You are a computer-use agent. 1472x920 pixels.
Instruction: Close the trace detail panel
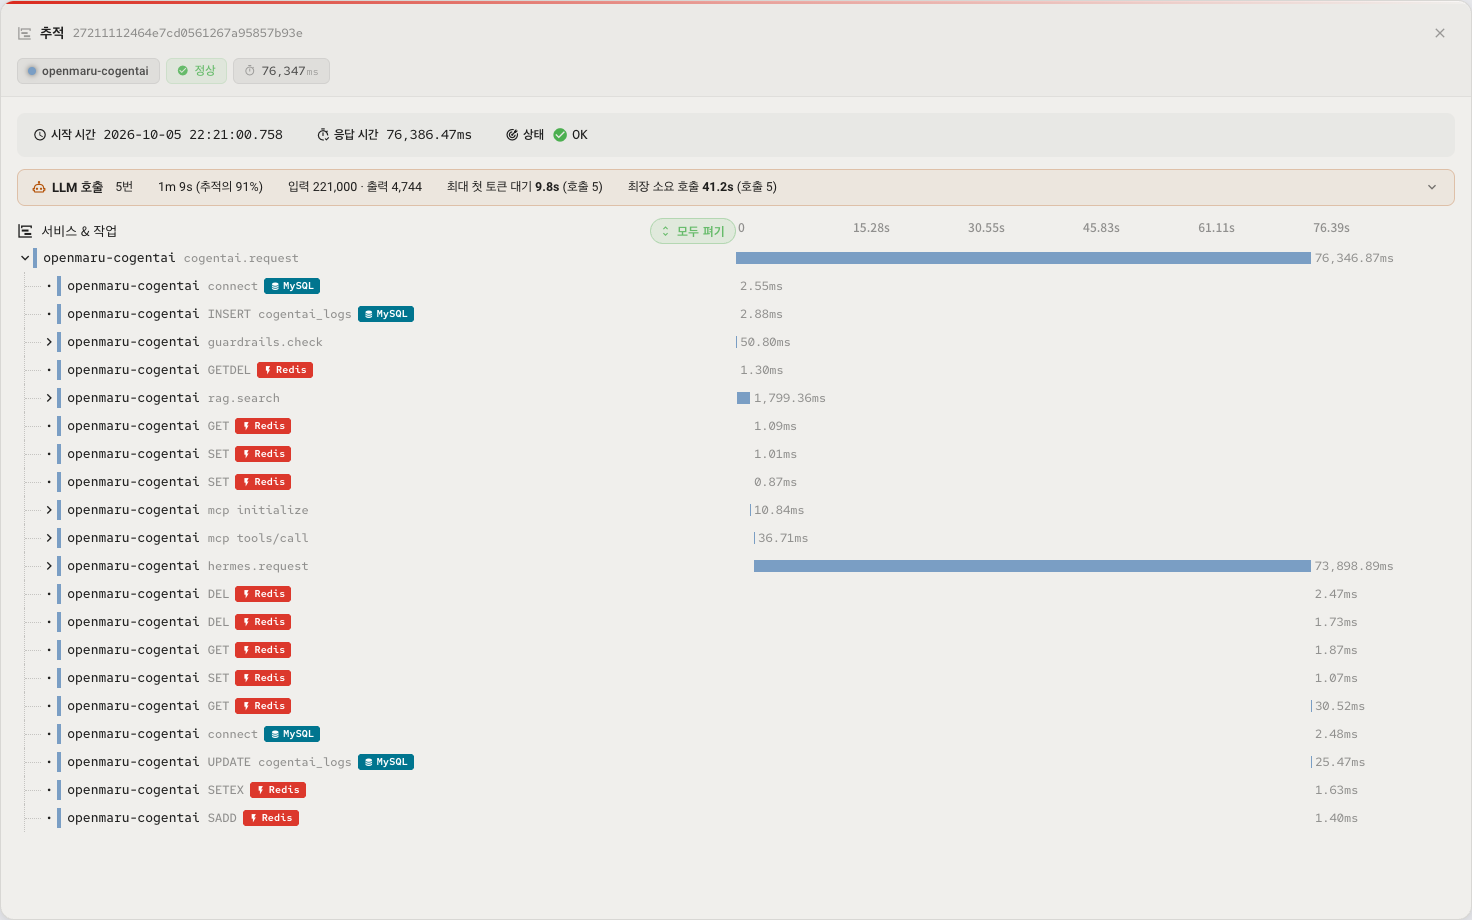[1440, 33]
